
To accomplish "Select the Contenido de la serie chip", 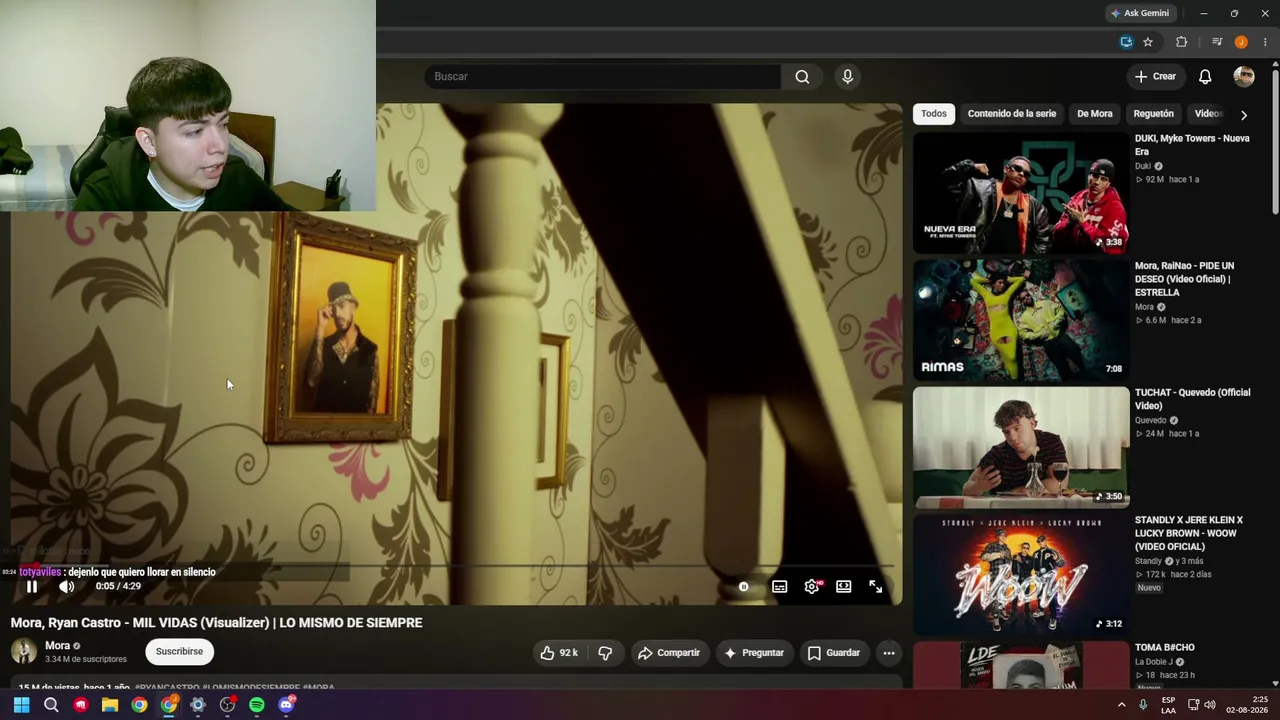I will pos(1012,114).
